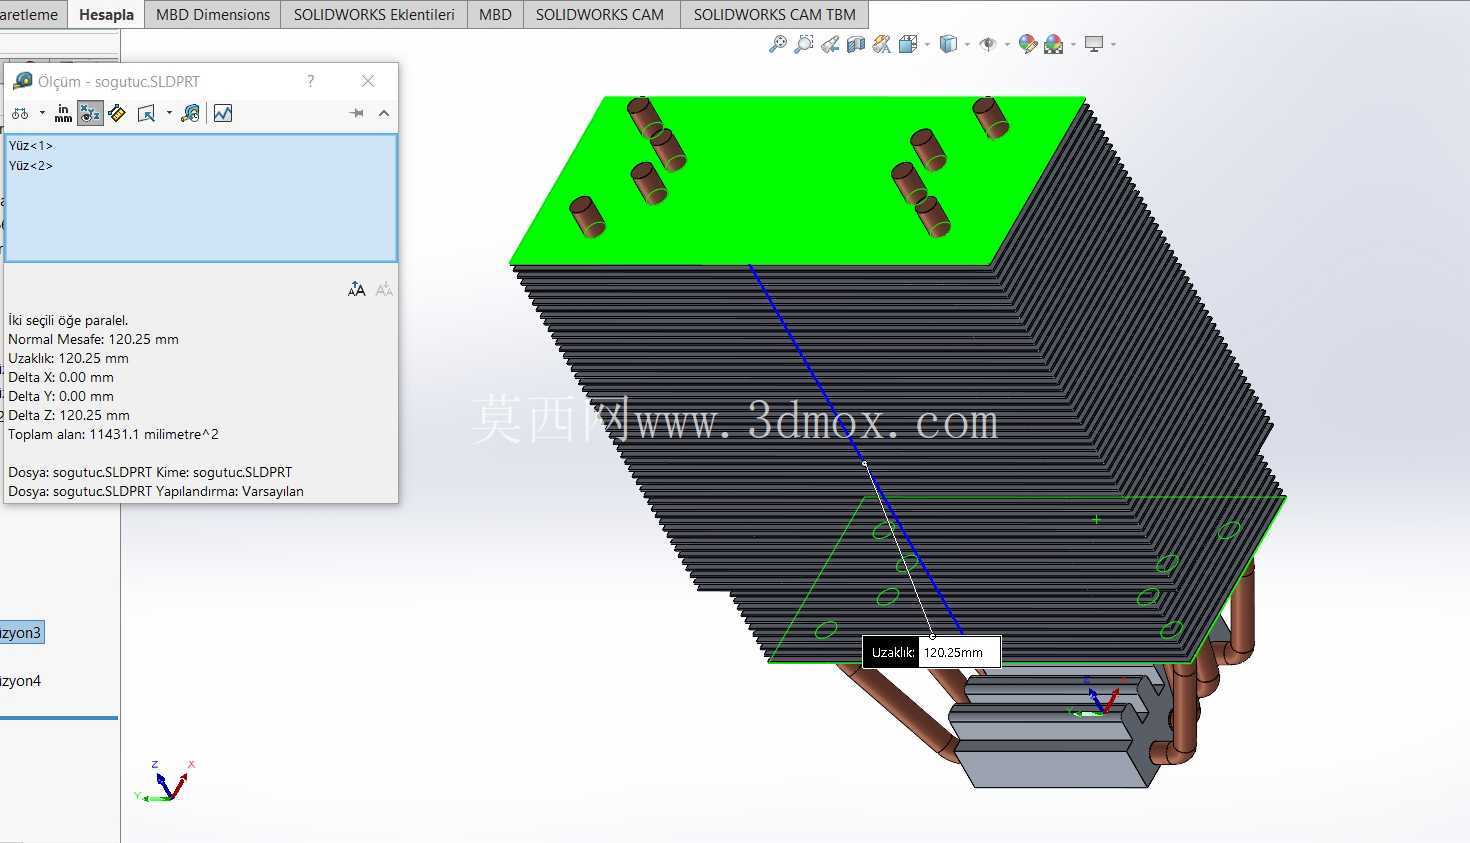
Task: Select Yüz<1> in selection list
Action: tap(31, 146)
